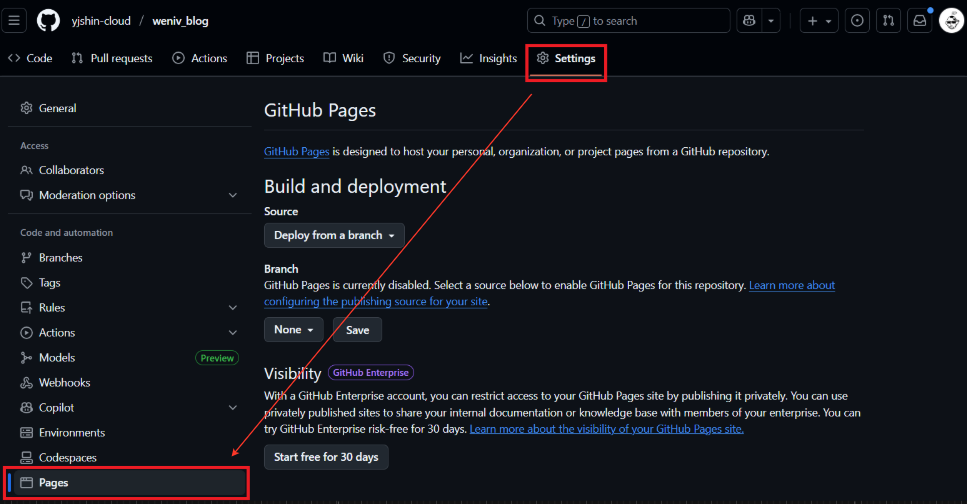Click the Preview badge beside Models

tap(217, 358)
